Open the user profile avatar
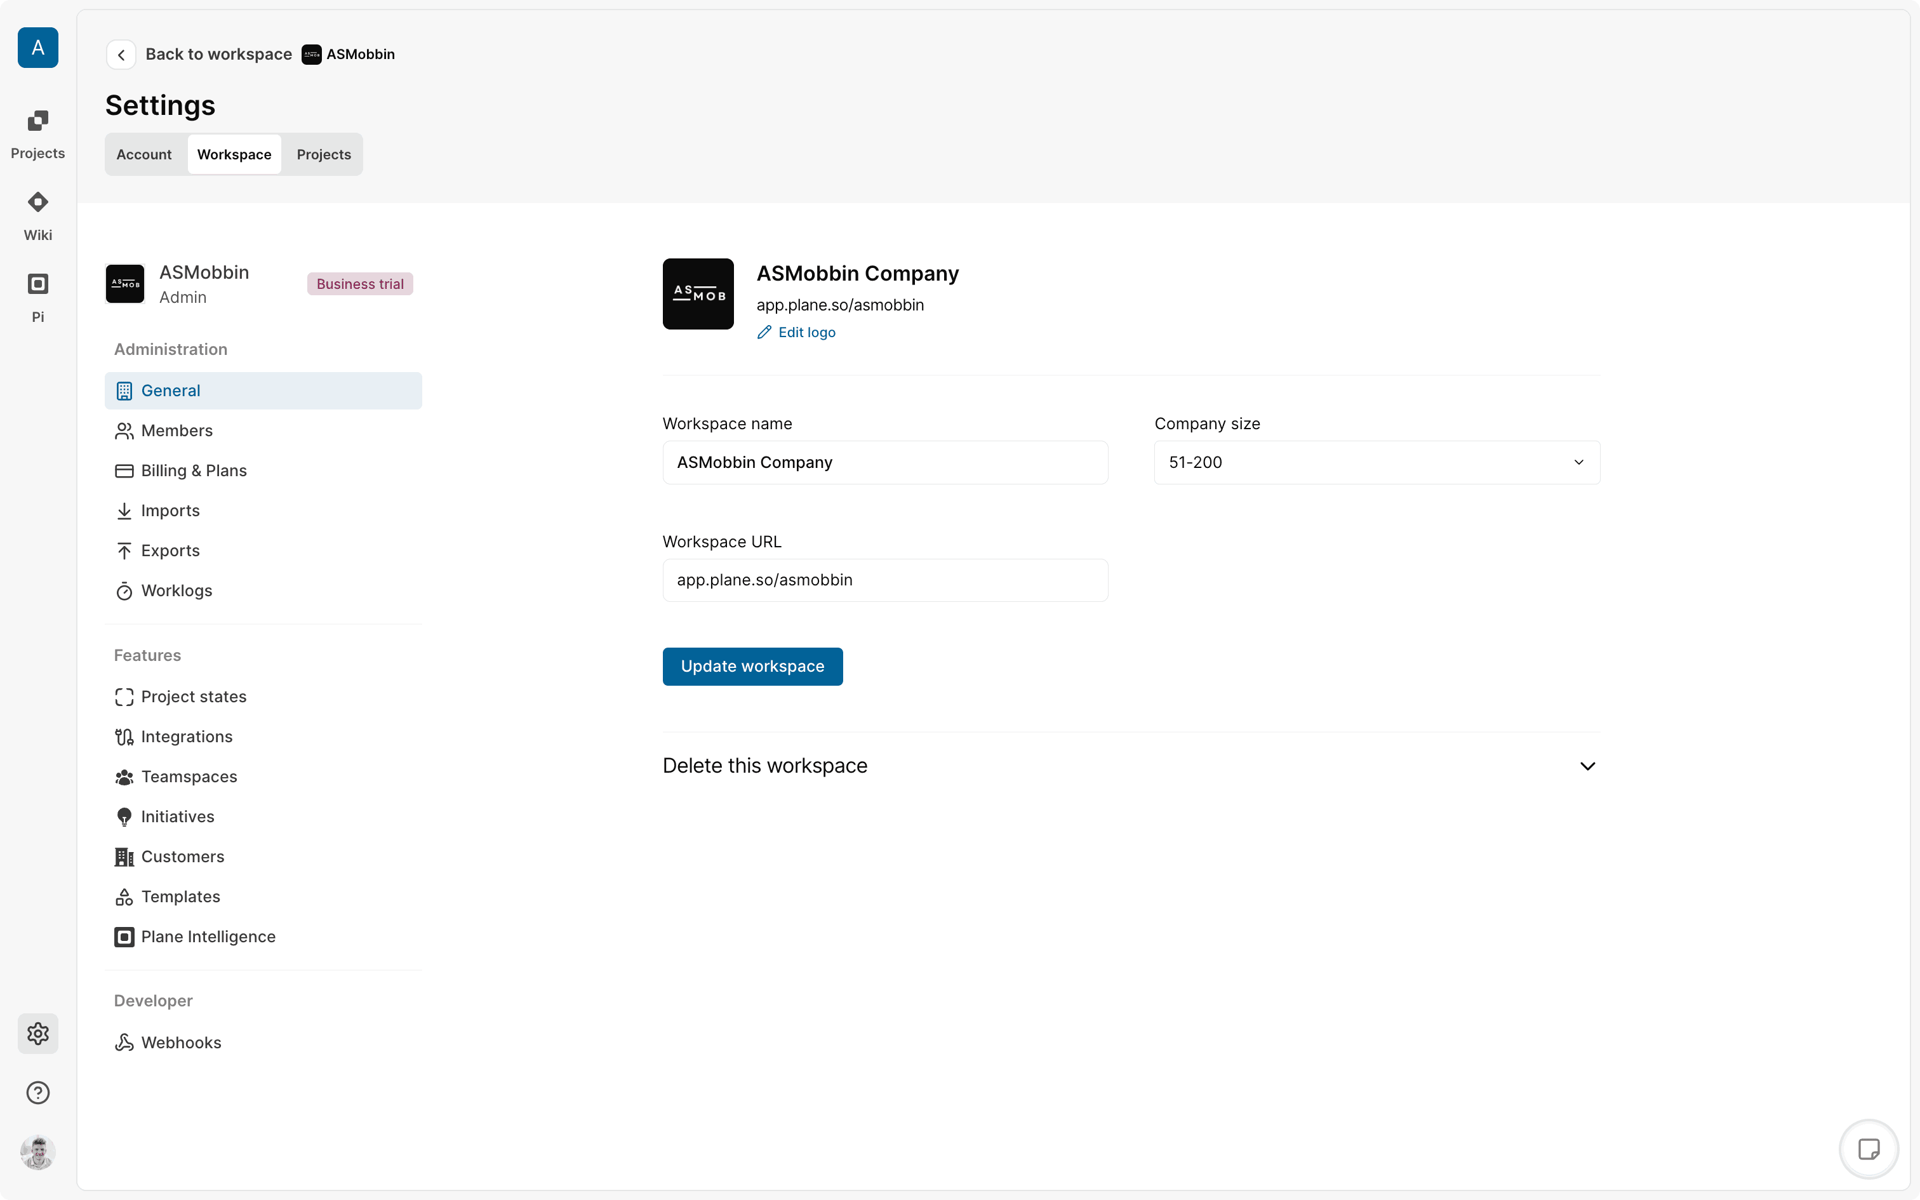Viewport: 1920px width, 1200px height. [x=38, y=1153]
